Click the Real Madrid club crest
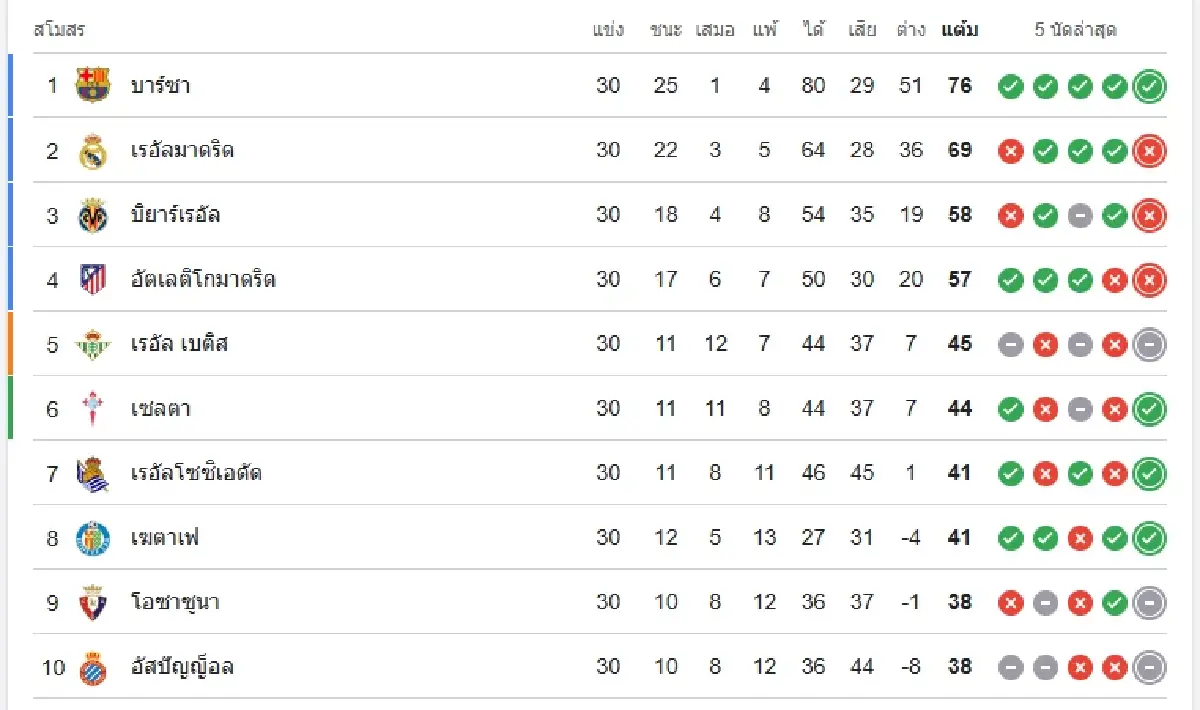This screenshot has height=710, width=1200. pyautogui.click(x=93, y=150)
